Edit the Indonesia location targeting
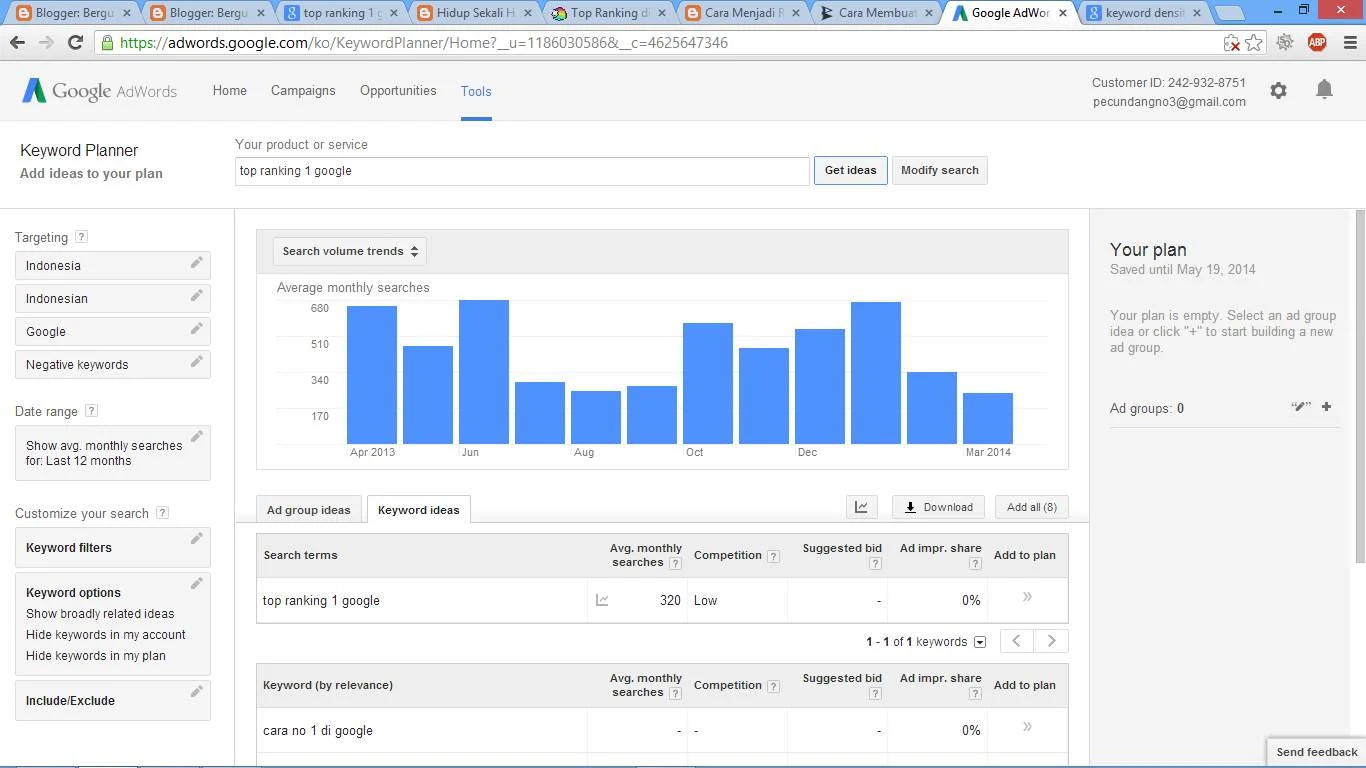This screenshot has width=1366, height=768. (x=197, y=263)
